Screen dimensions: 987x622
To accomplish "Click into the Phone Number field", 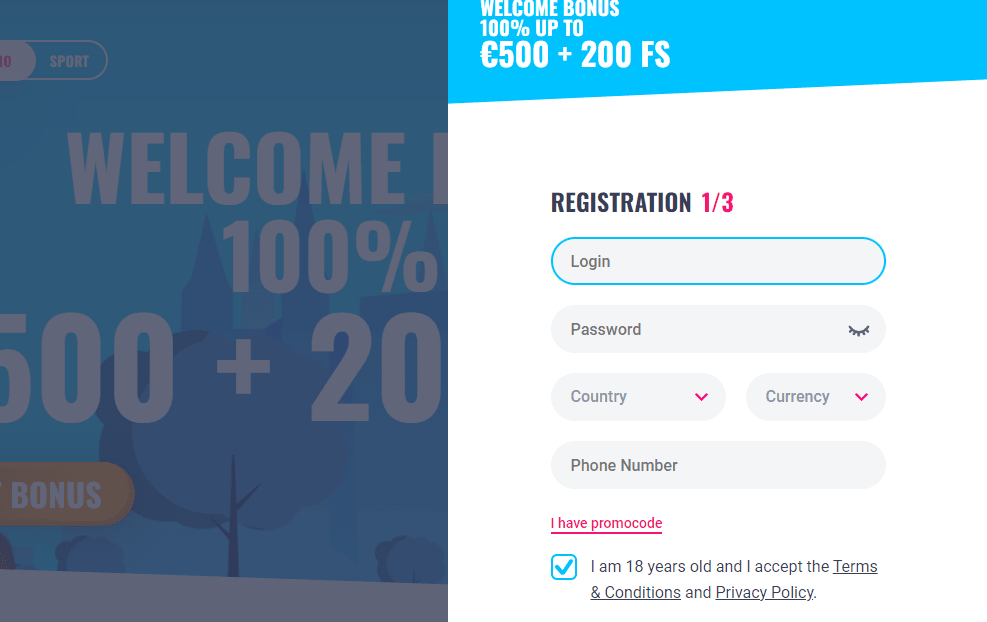I will point(718,465).
